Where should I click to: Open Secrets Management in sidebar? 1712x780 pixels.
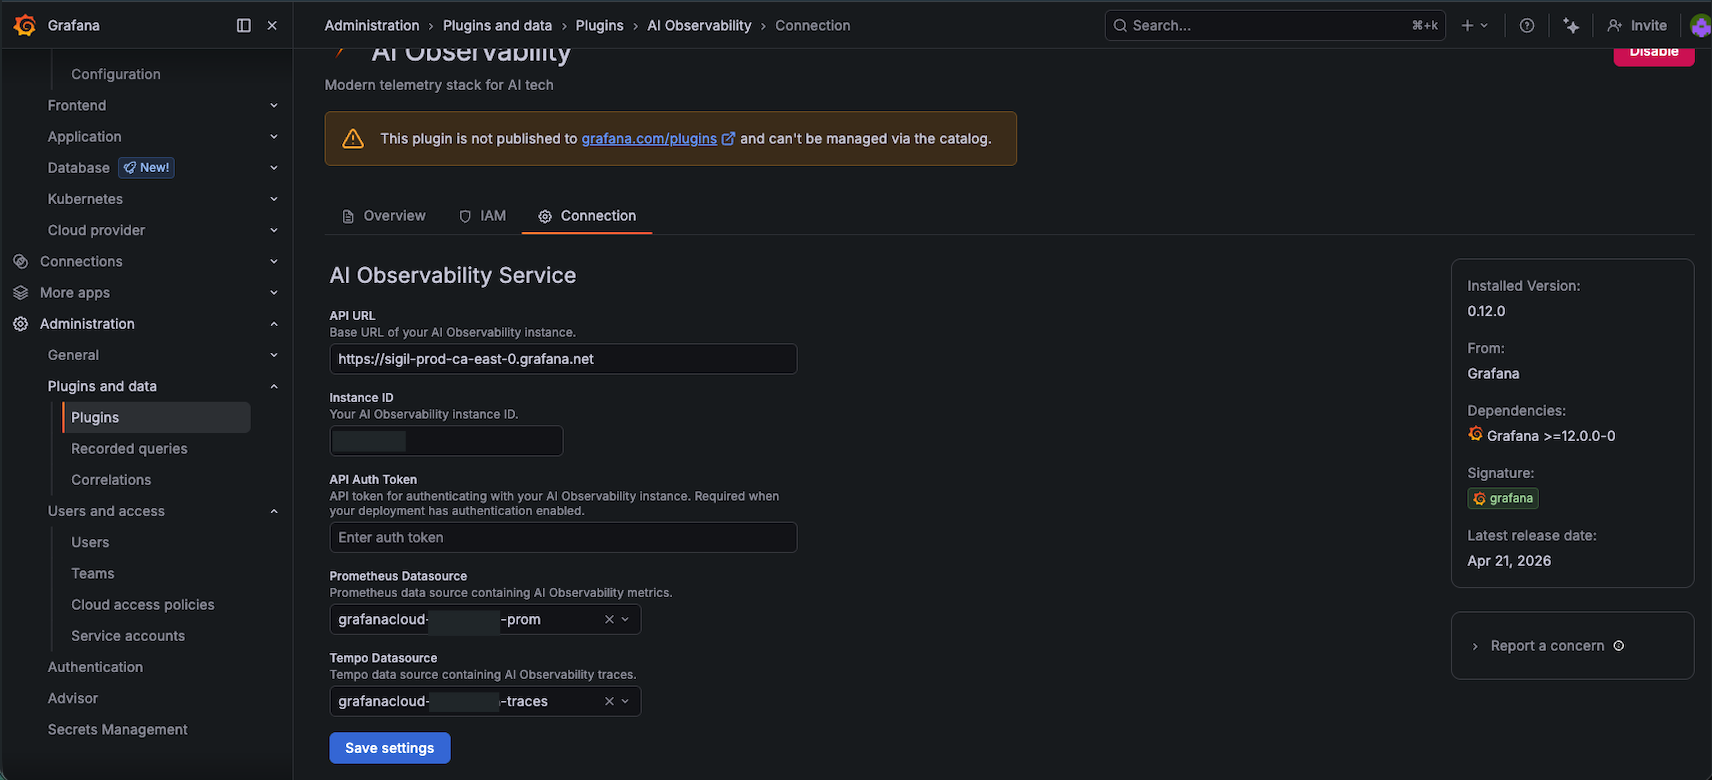[x=118, y=730]
